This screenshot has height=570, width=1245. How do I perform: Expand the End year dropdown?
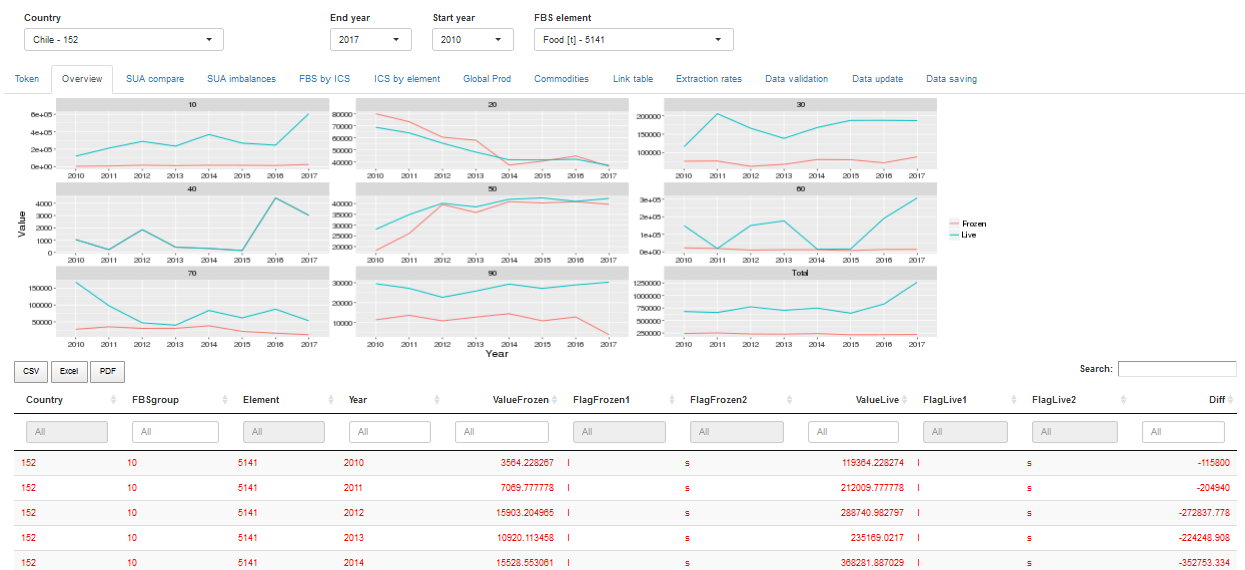click(370, 40)
